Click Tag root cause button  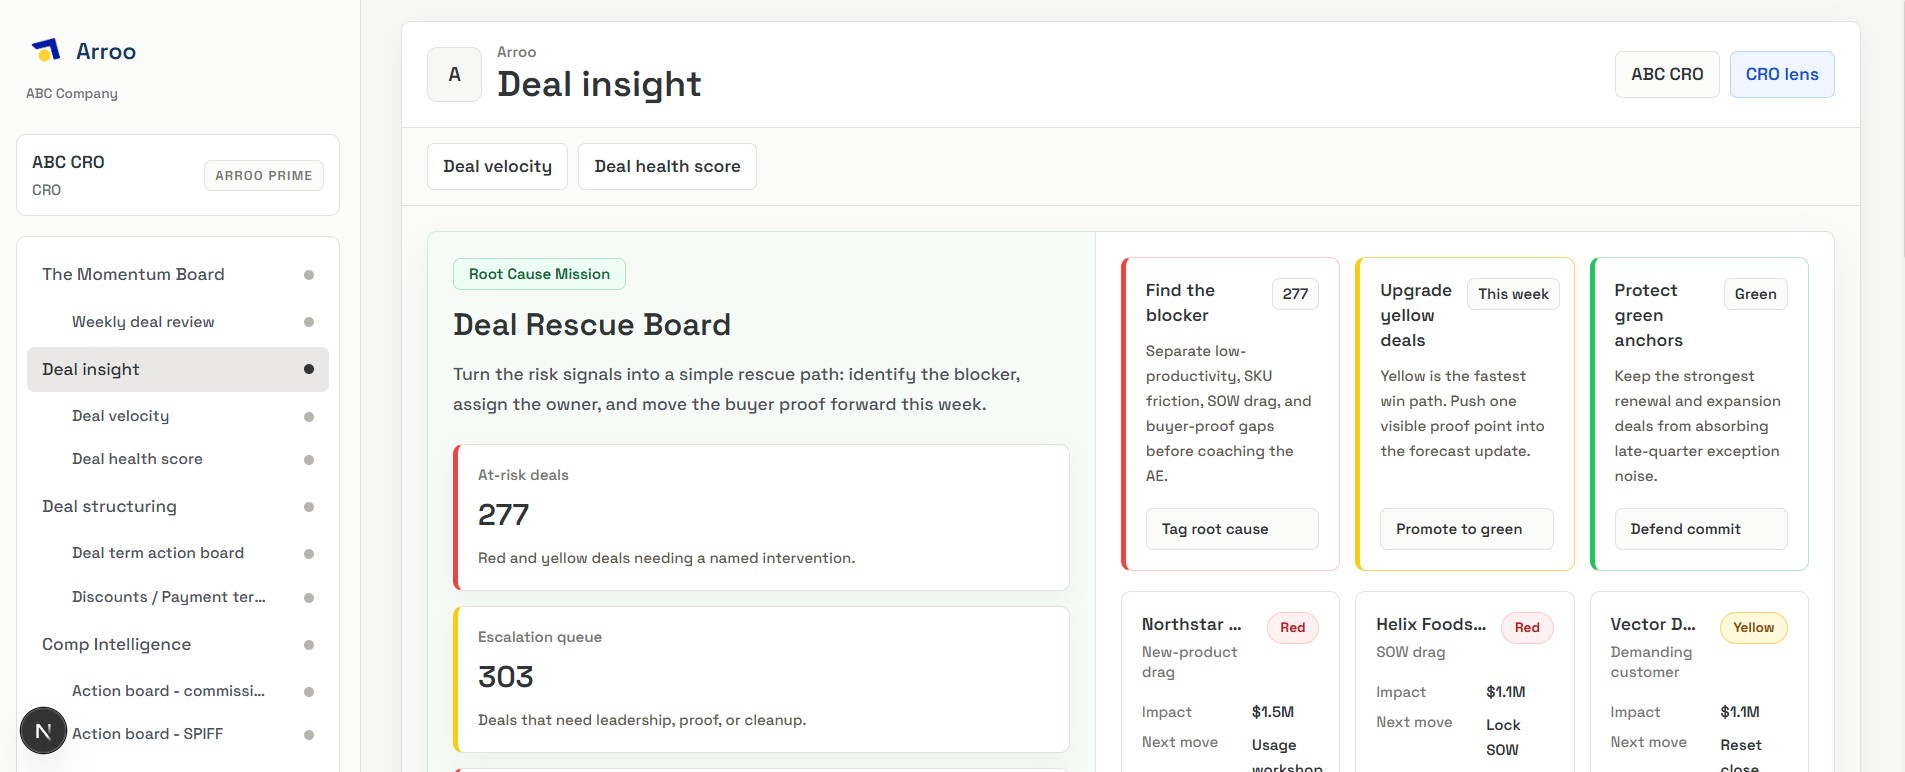click(1232, 529)
